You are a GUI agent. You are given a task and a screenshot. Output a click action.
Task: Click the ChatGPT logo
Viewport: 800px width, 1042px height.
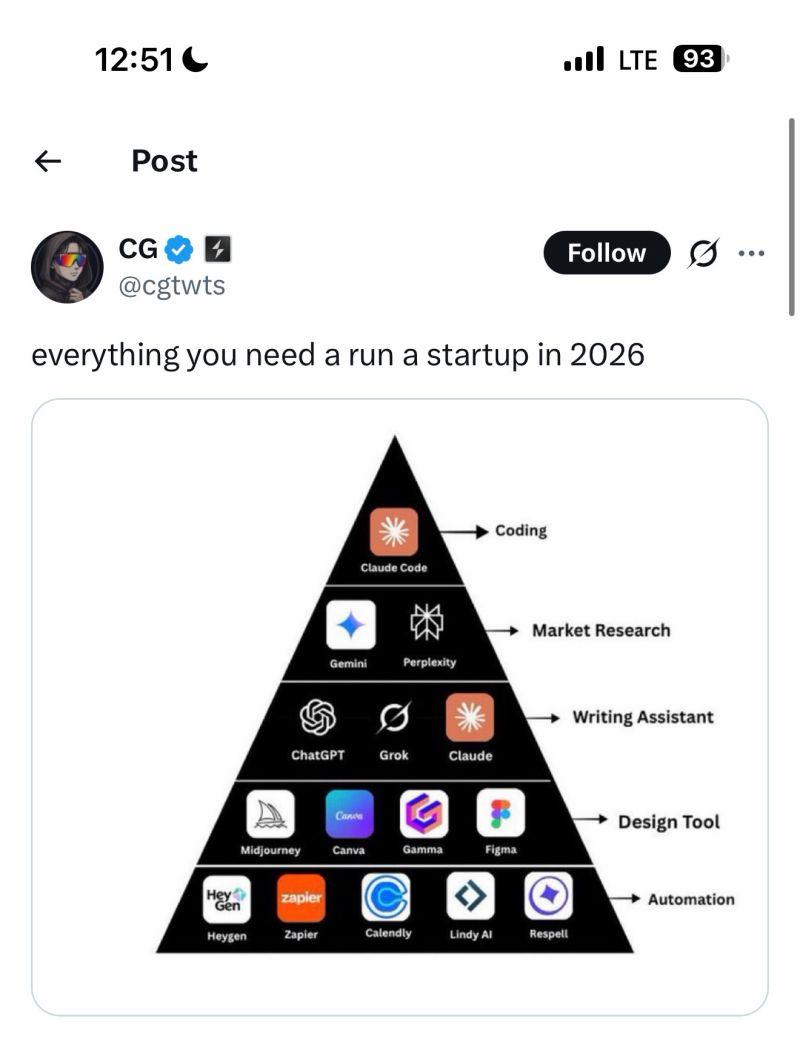(x=318, y=718)
